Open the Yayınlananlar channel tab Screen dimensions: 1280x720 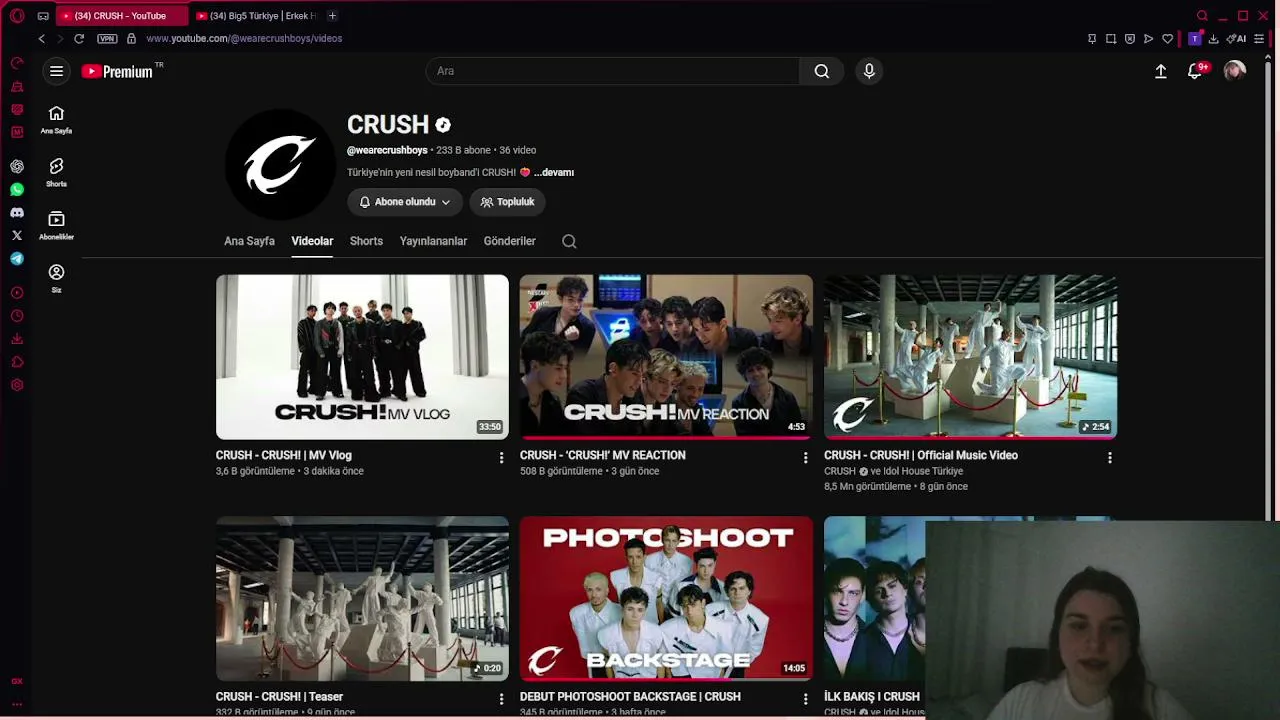pyautogui.click(x=433, y=241)
